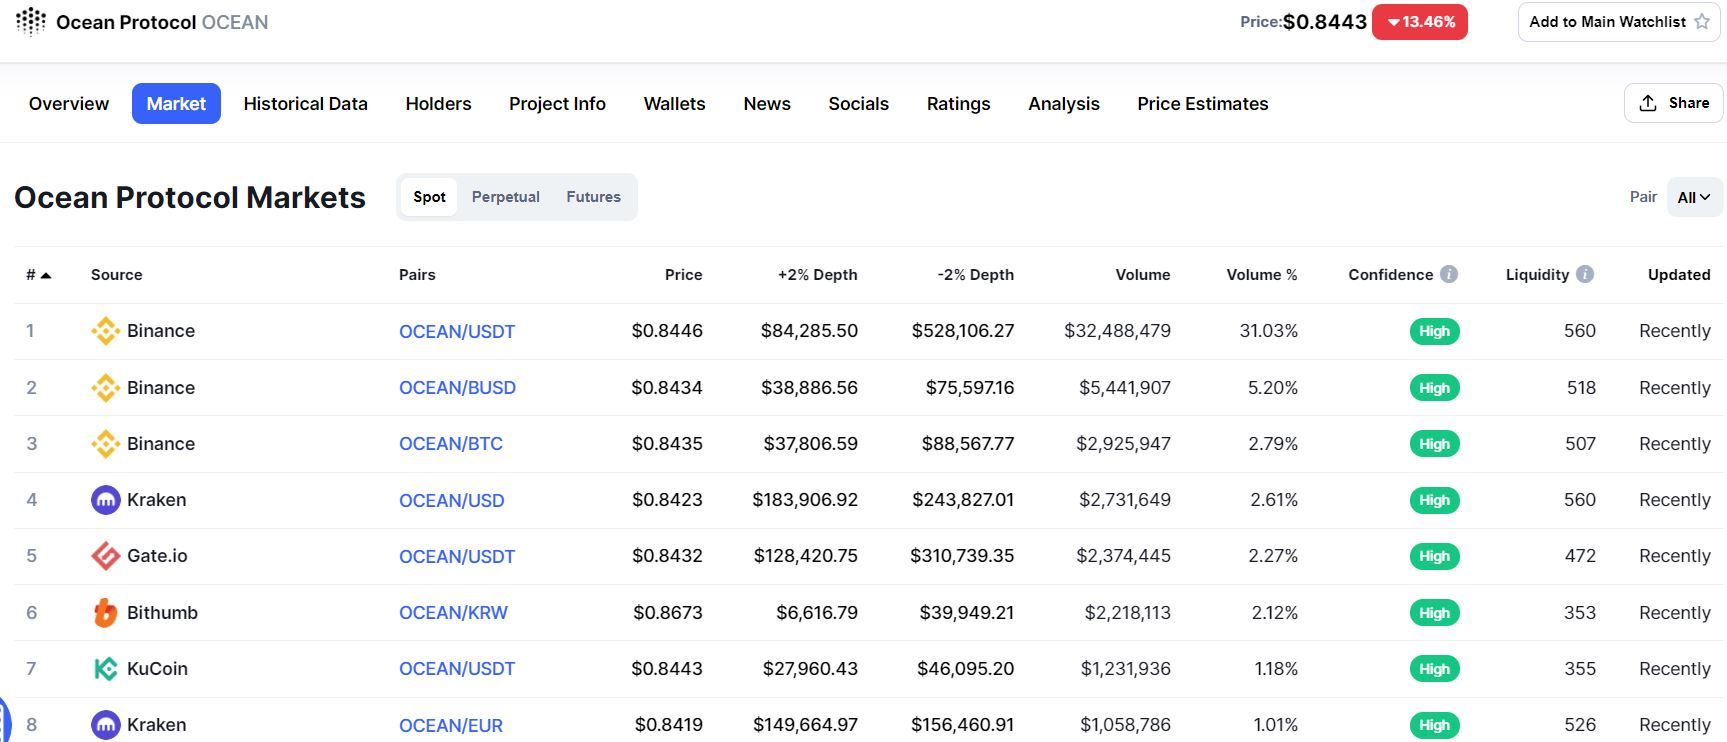Open the Confidence info icon
1727x742 pixels.
[1449, 274]
